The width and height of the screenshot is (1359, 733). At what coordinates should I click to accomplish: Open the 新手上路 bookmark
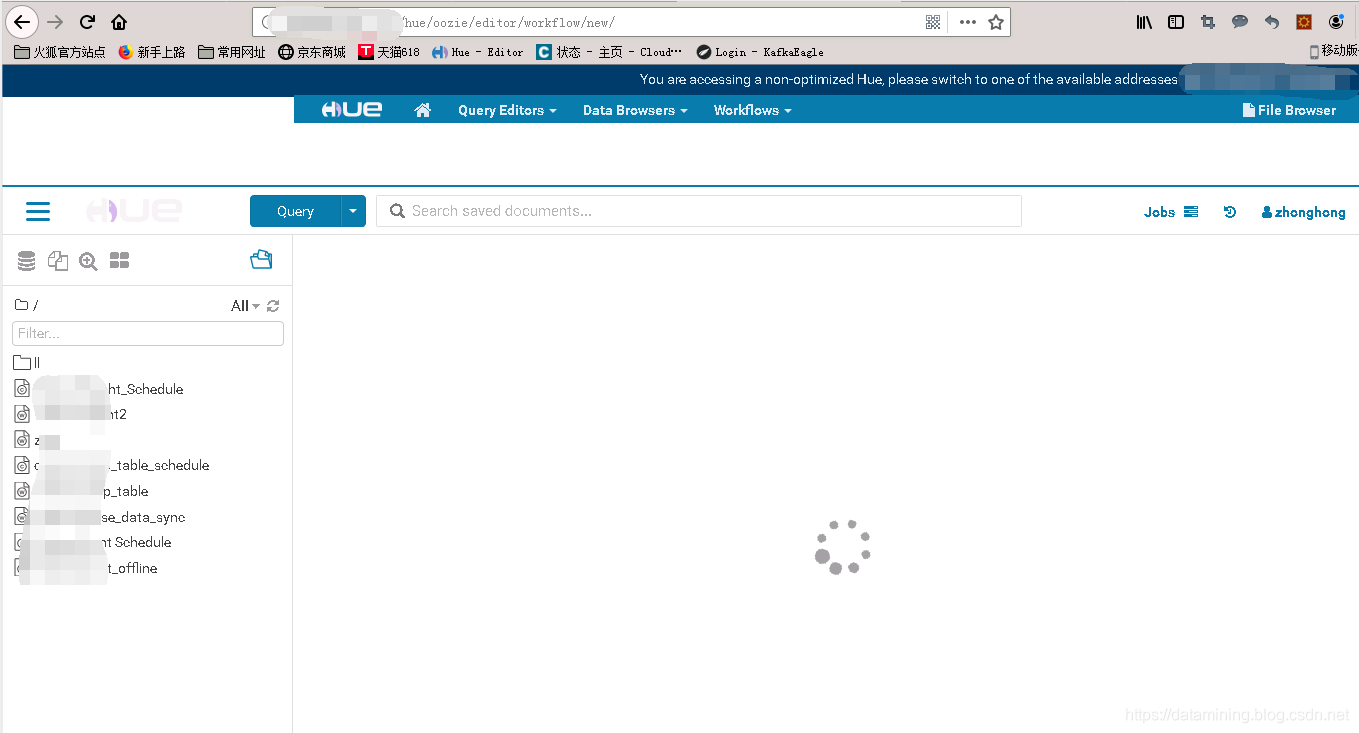coord(152,52)
